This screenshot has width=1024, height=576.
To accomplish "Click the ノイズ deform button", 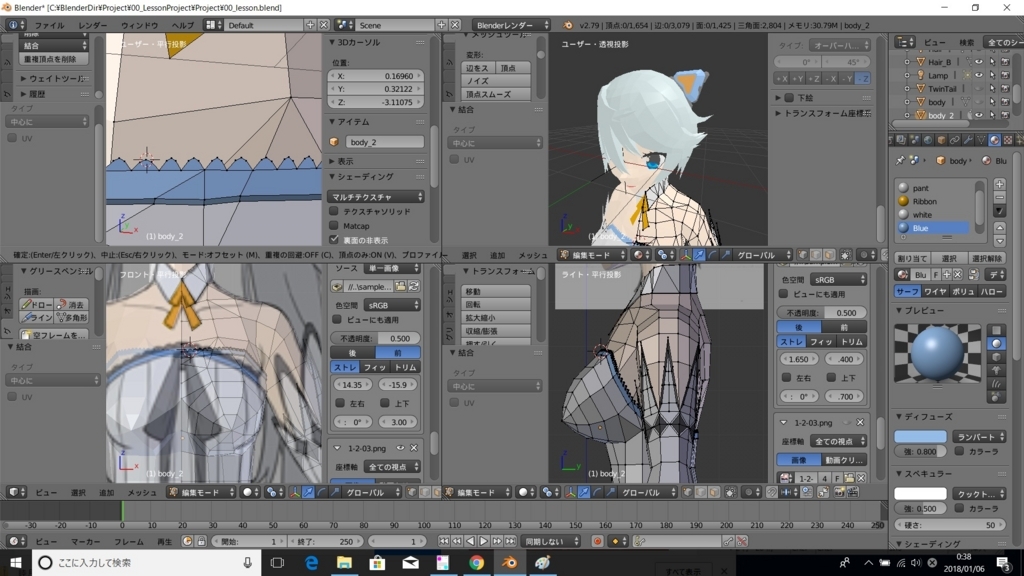I will point(496,81).
